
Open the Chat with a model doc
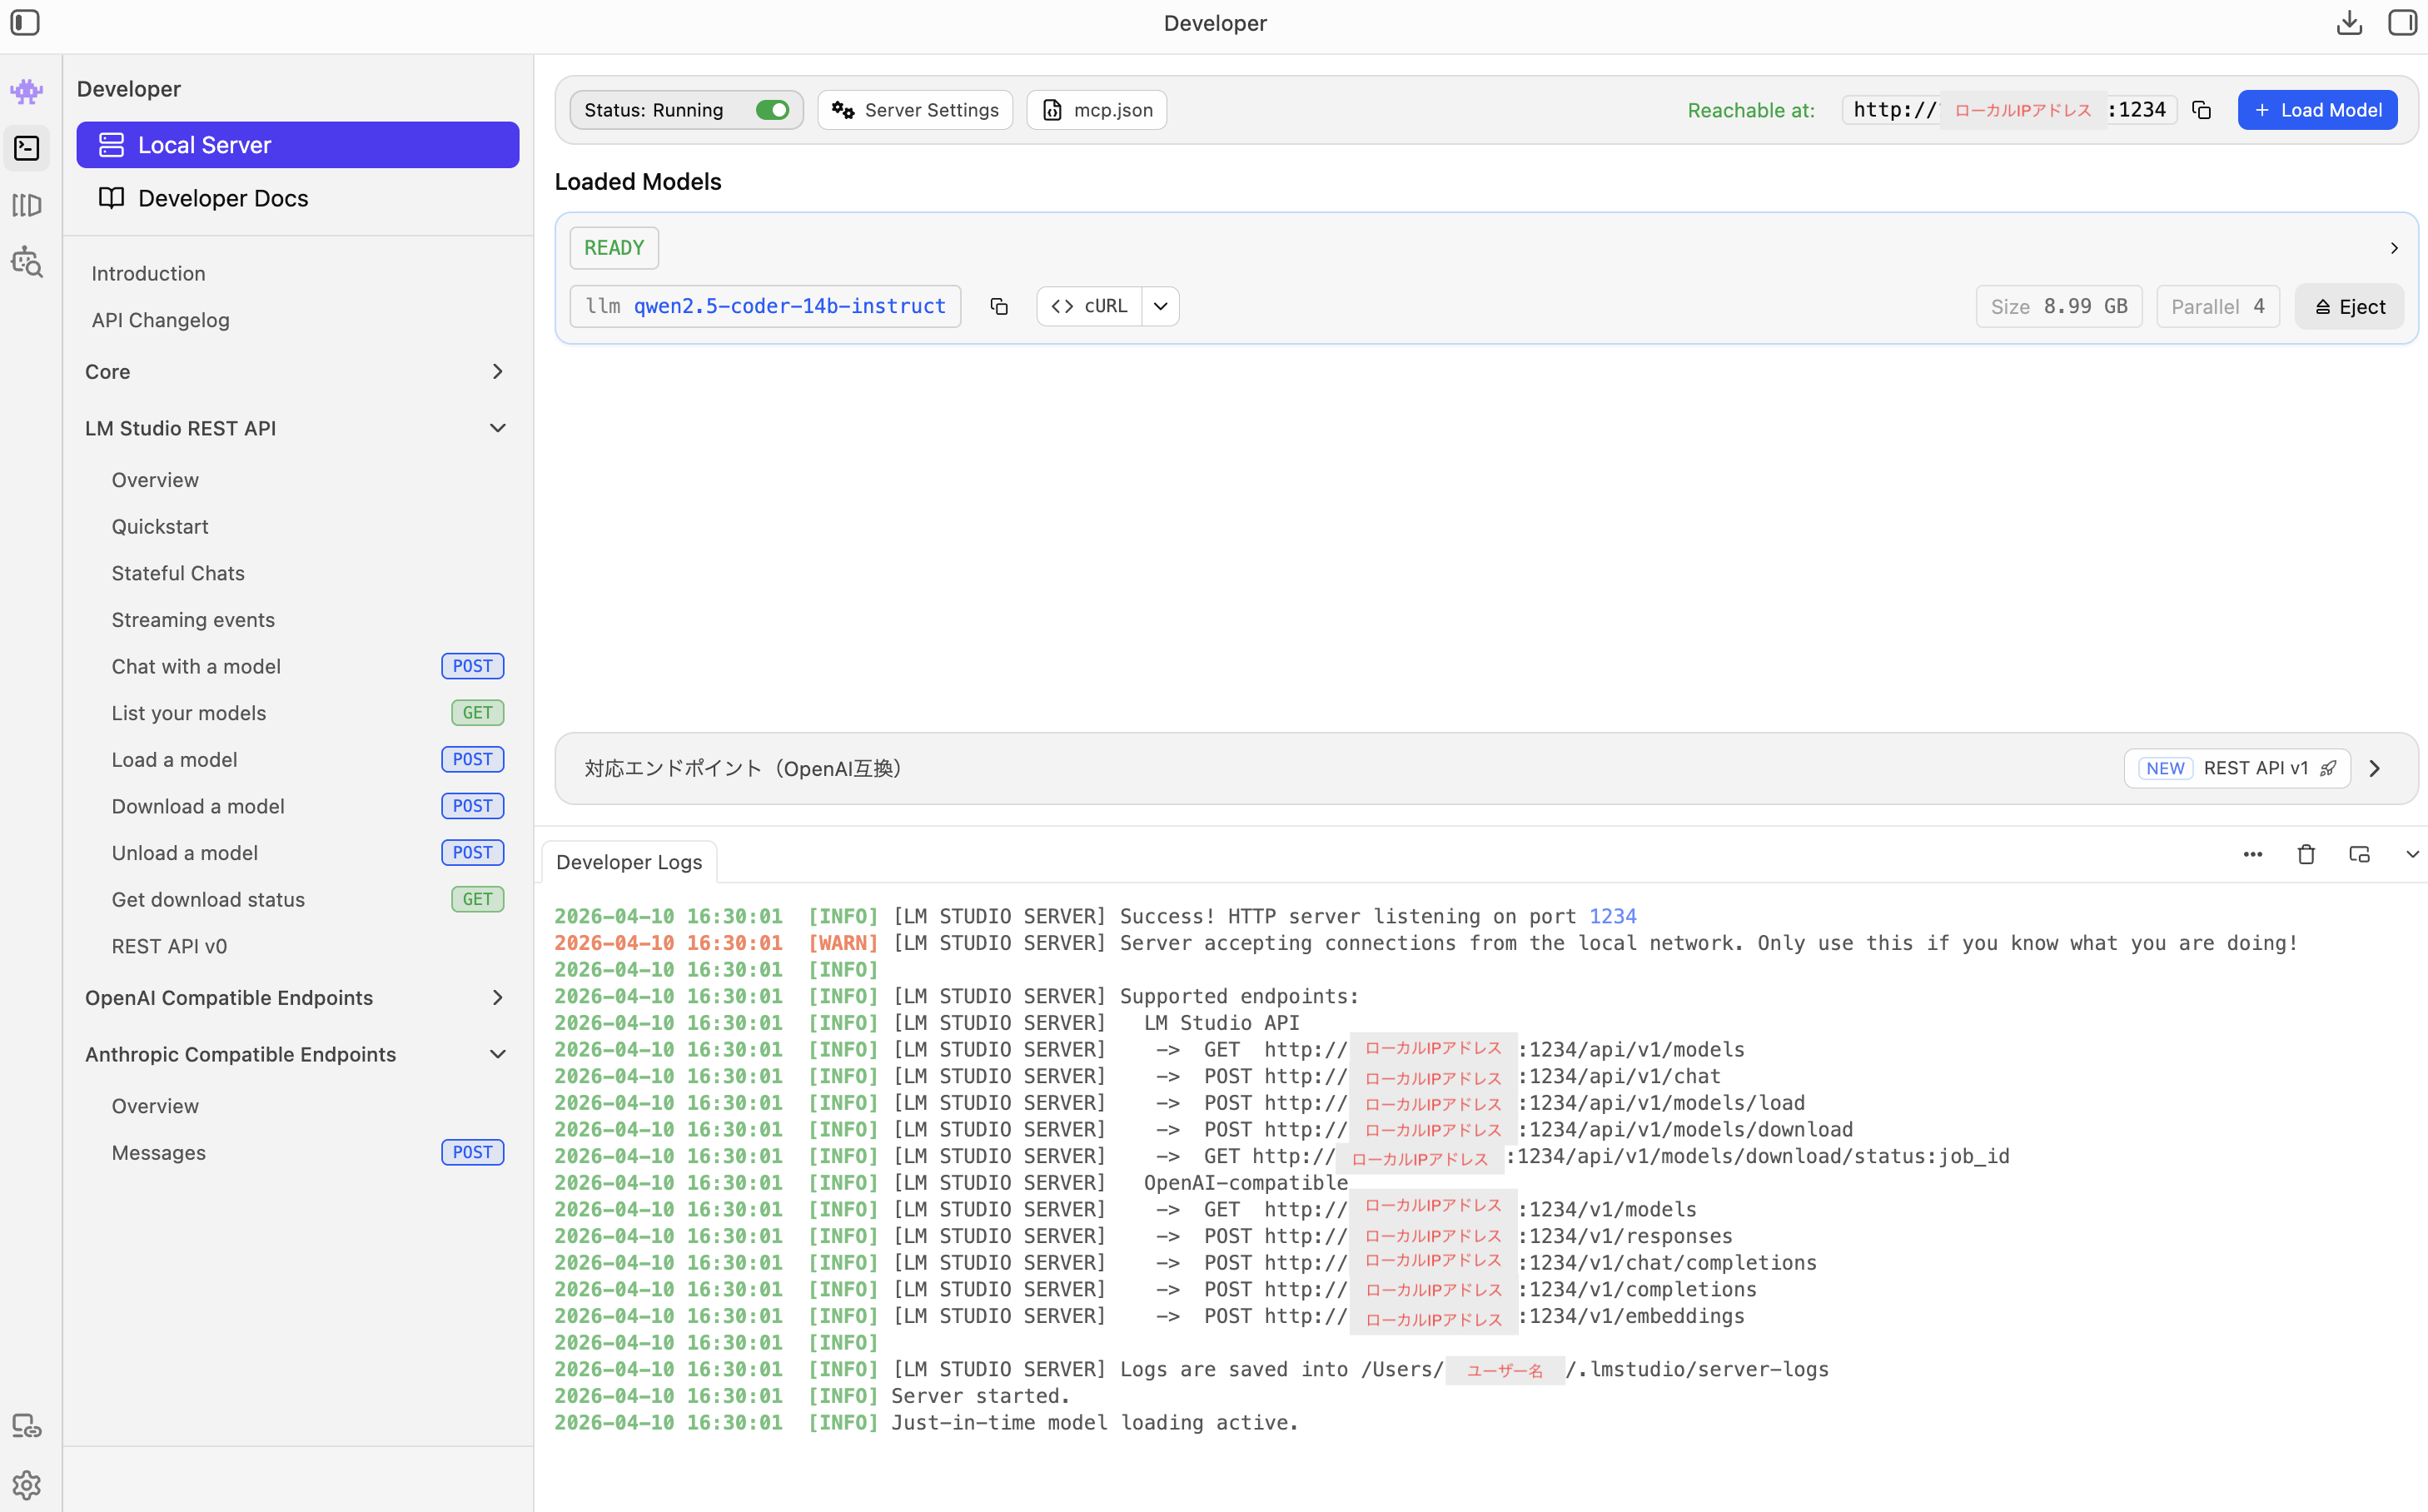click(x=196, y=666)
